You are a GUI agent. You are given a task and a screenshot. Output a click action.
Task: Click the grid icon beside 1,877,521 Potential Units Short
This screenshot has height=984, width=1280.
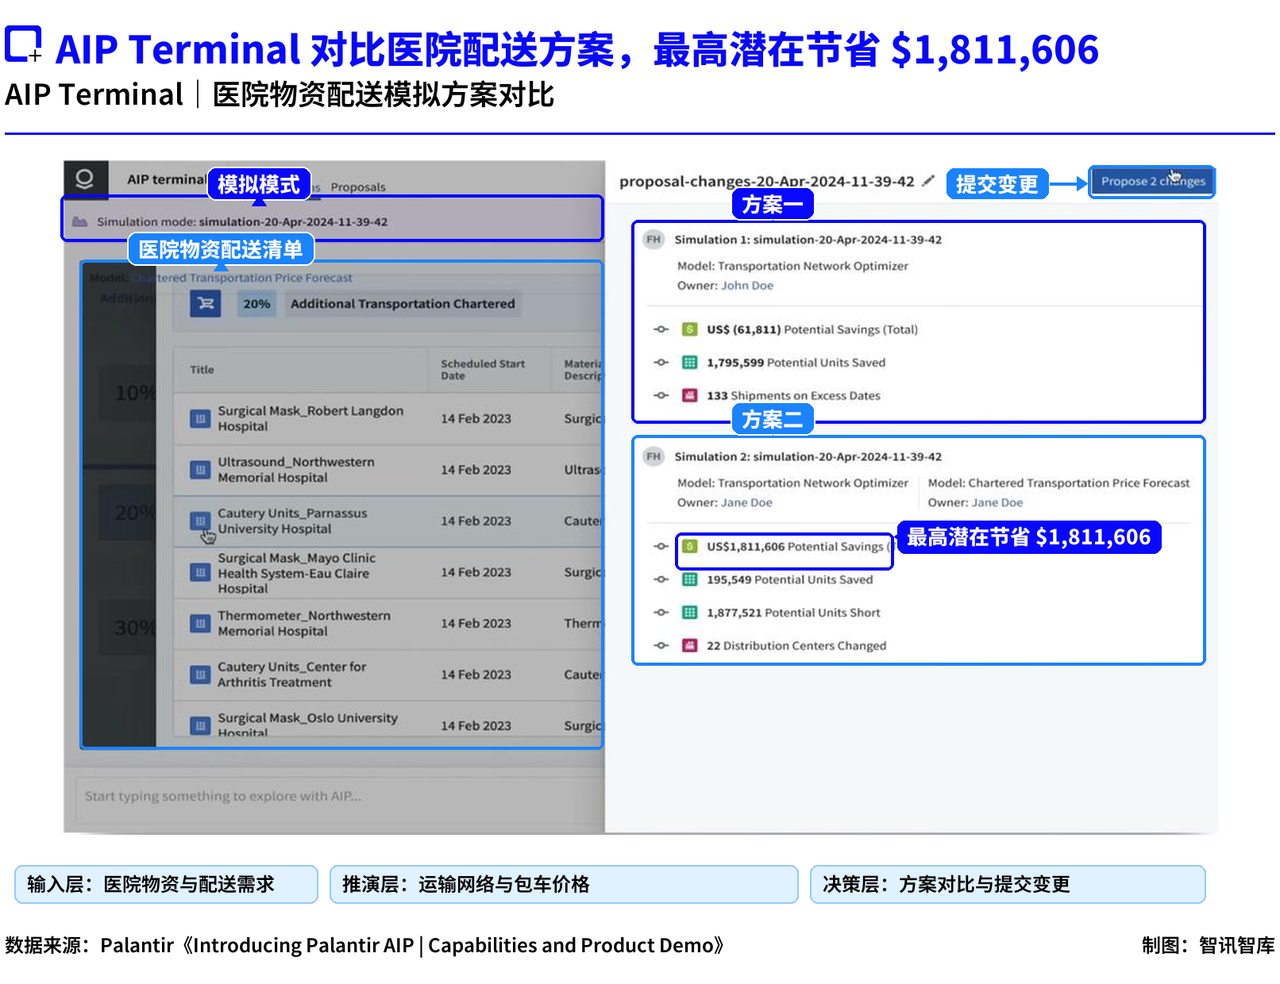coord(689,612)
